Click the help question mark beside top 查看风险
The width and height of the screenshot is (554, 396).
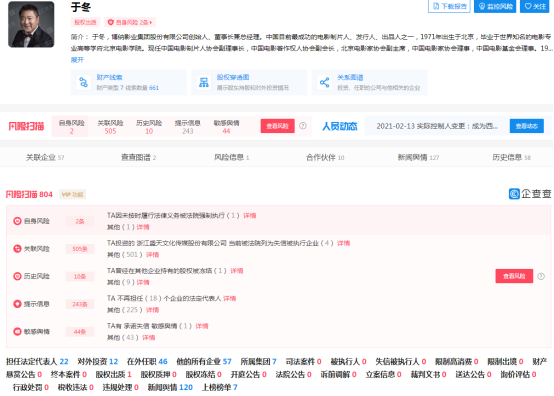pos(303,126)
